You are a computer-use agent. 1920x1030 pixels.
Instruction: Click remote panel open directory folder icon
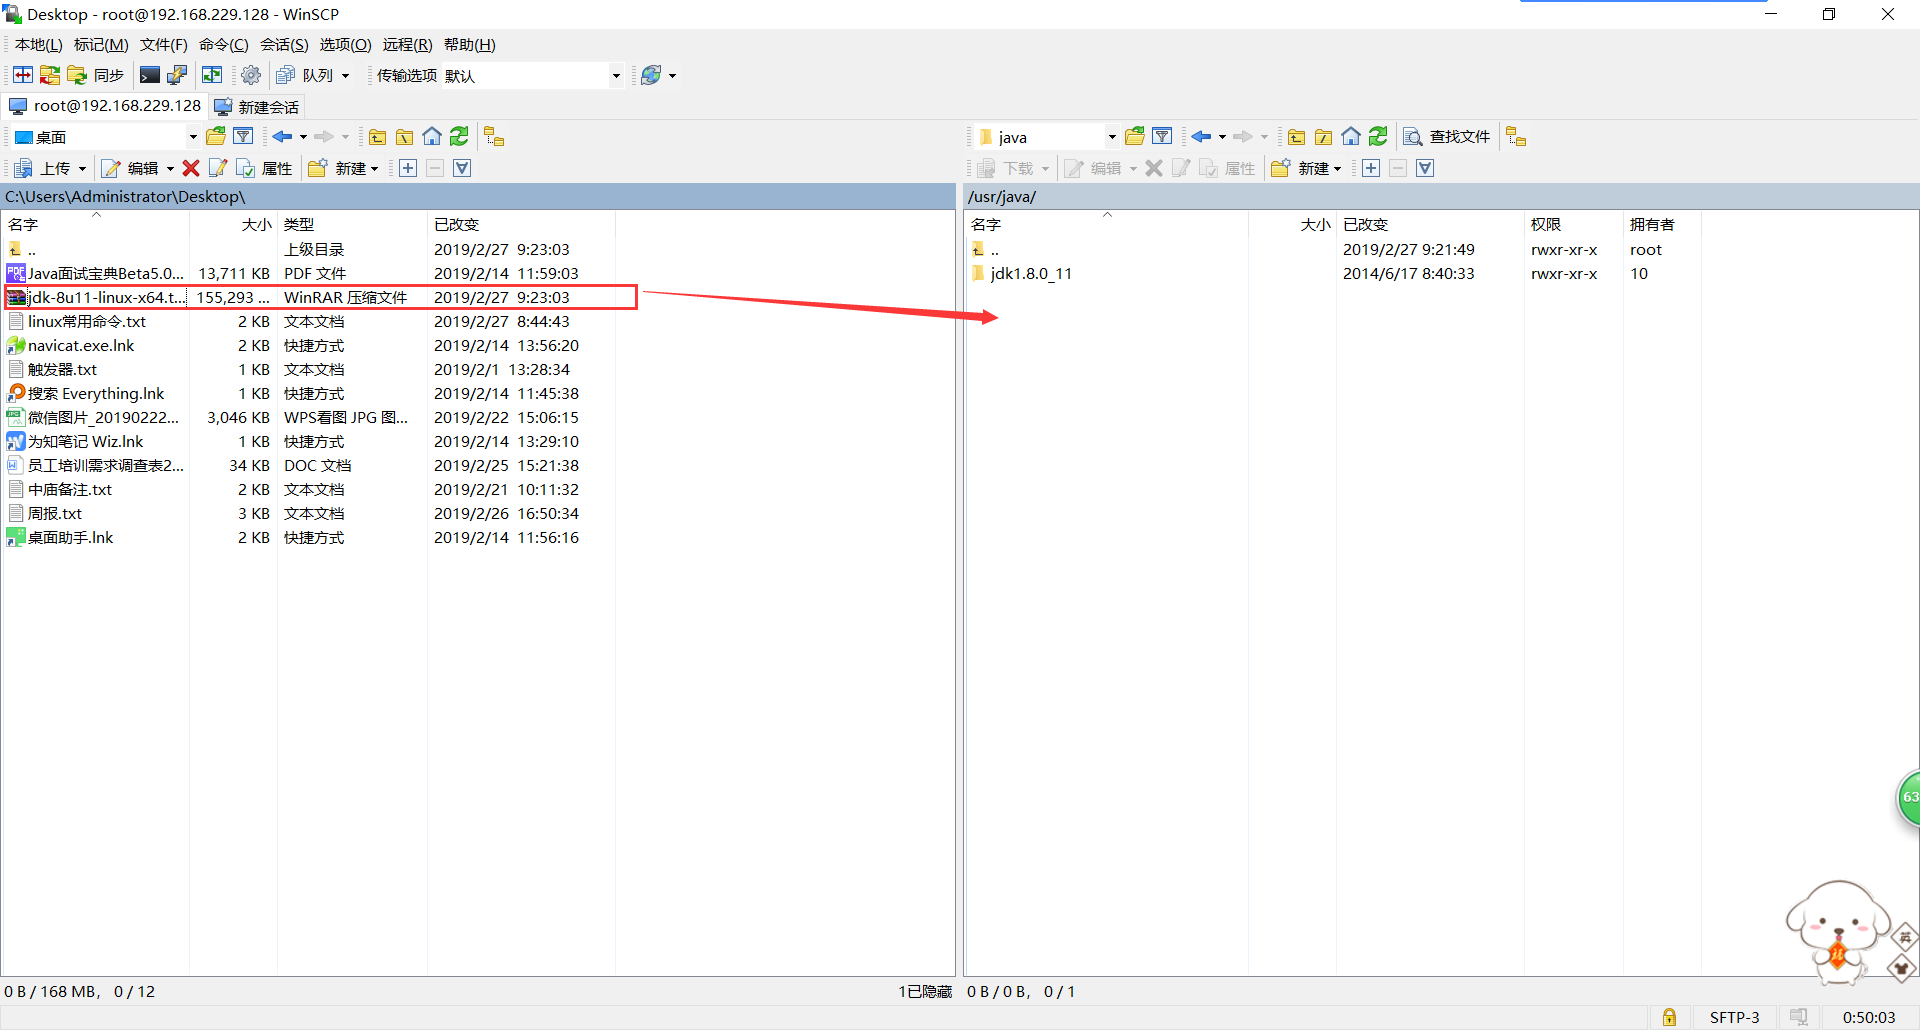pos(1134,137)
